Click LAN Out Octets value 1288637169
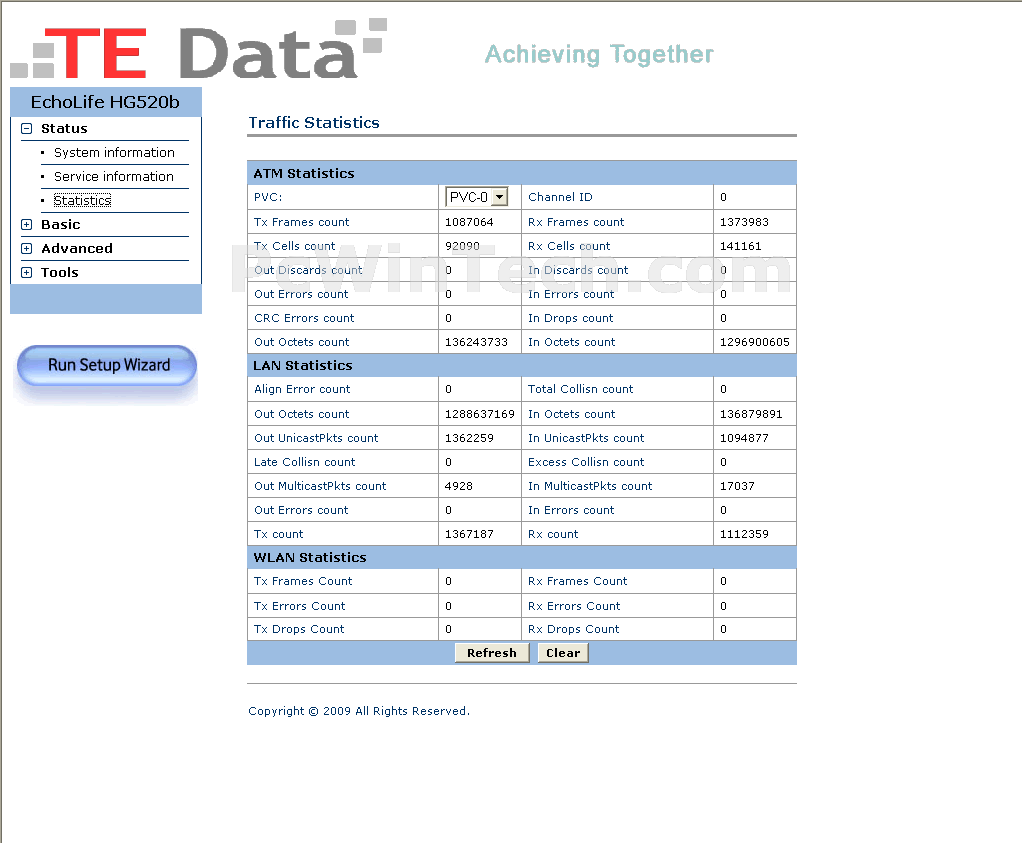 point(480,414)
